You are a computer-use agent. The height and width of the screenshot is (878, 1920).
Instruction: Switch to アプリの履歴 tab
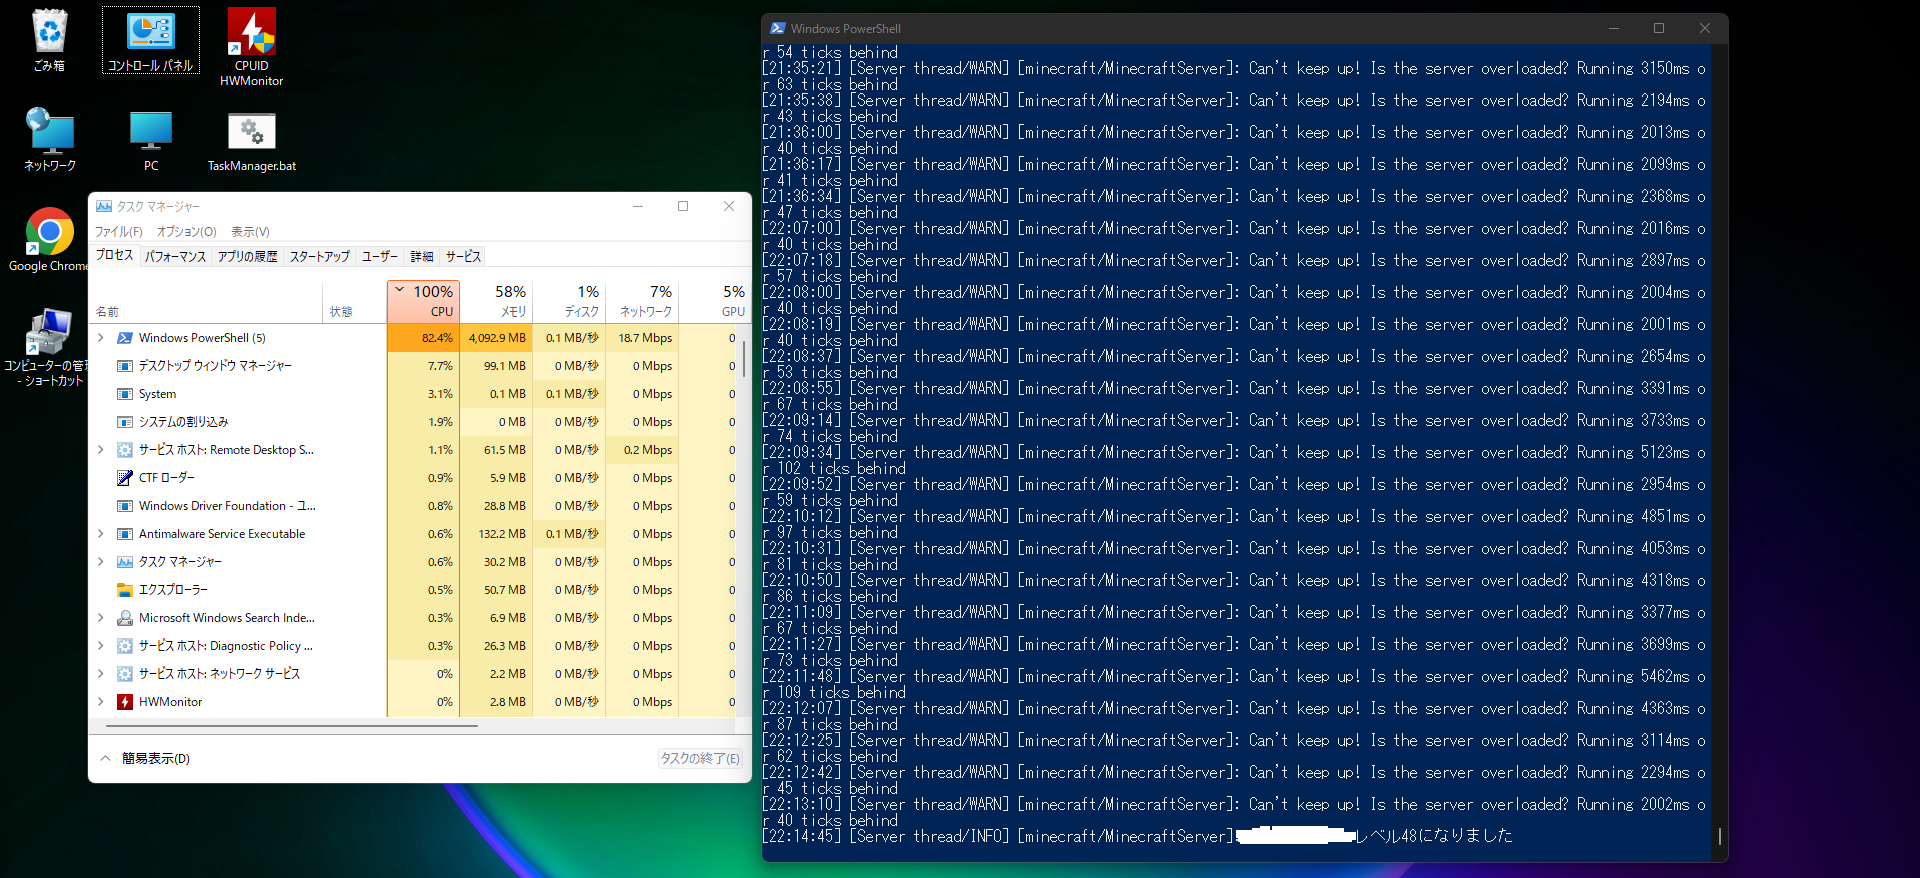click(x=247, y=257)
